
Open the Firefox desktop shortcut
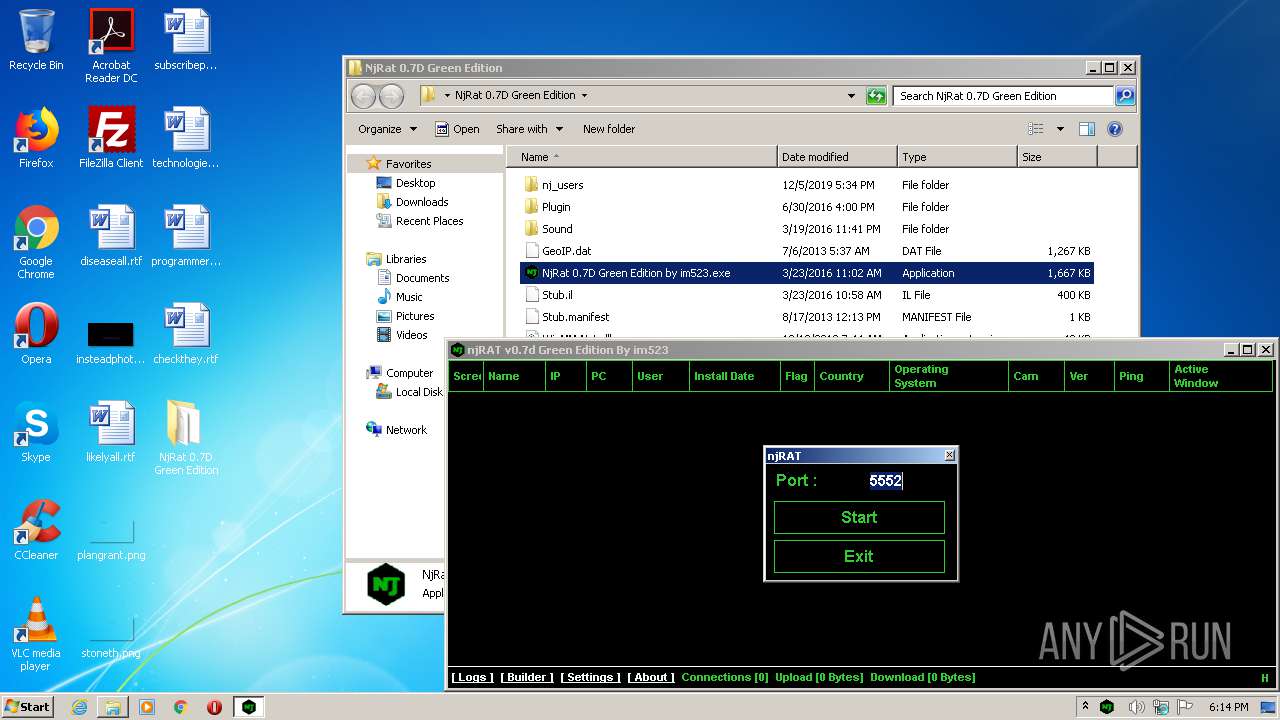[x=36, y=138]
